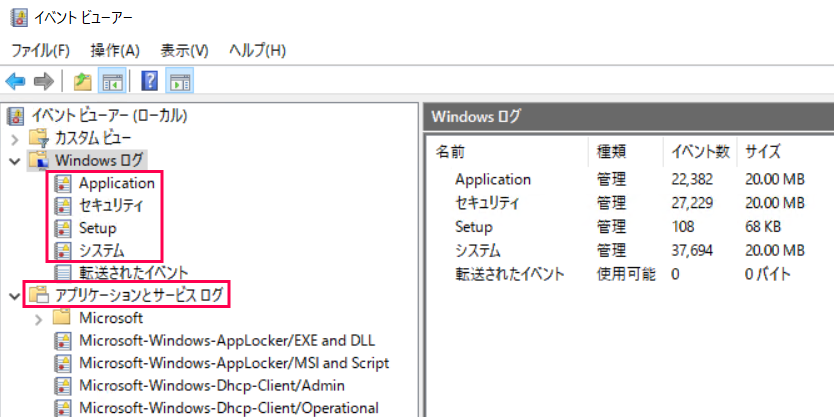
Task: Click the Windows ログ folder icon
Action: click(x=39, y=160)
